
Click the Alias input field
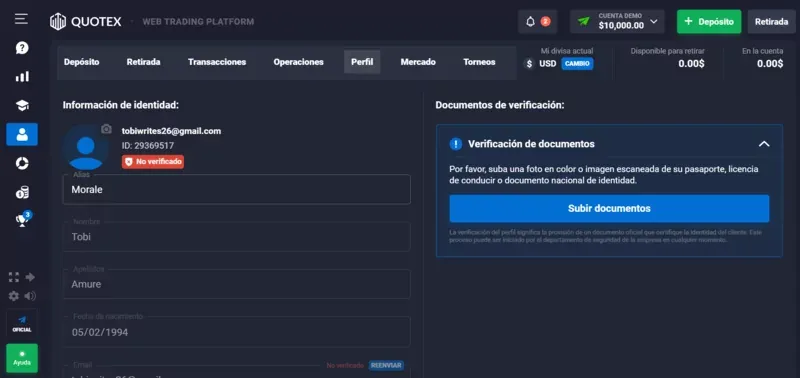pos(236,189)
